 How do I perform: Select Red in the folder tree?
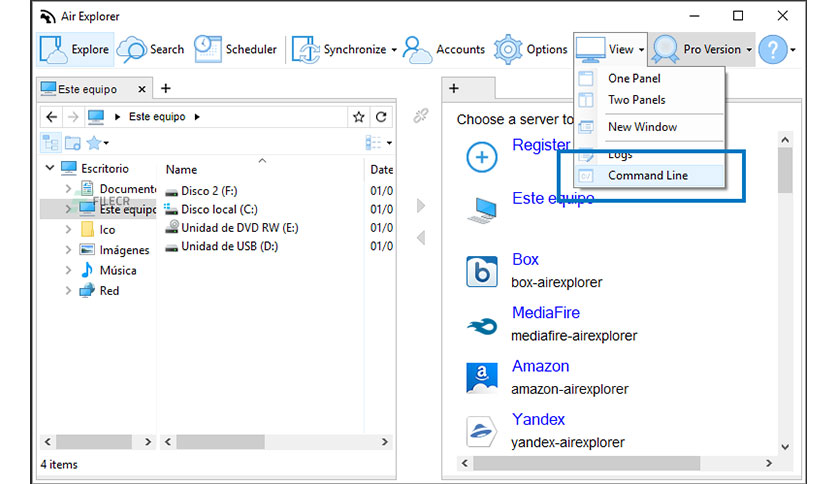pos(109,291)
